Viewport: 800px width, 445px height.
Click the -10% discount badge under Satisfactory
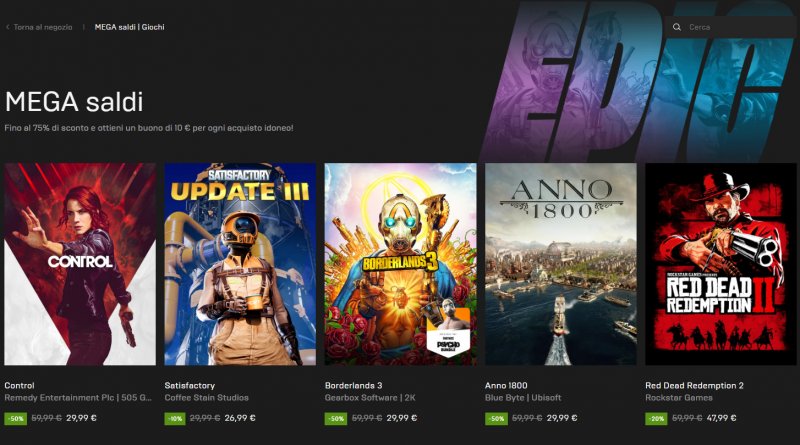(x=175, y=418)
